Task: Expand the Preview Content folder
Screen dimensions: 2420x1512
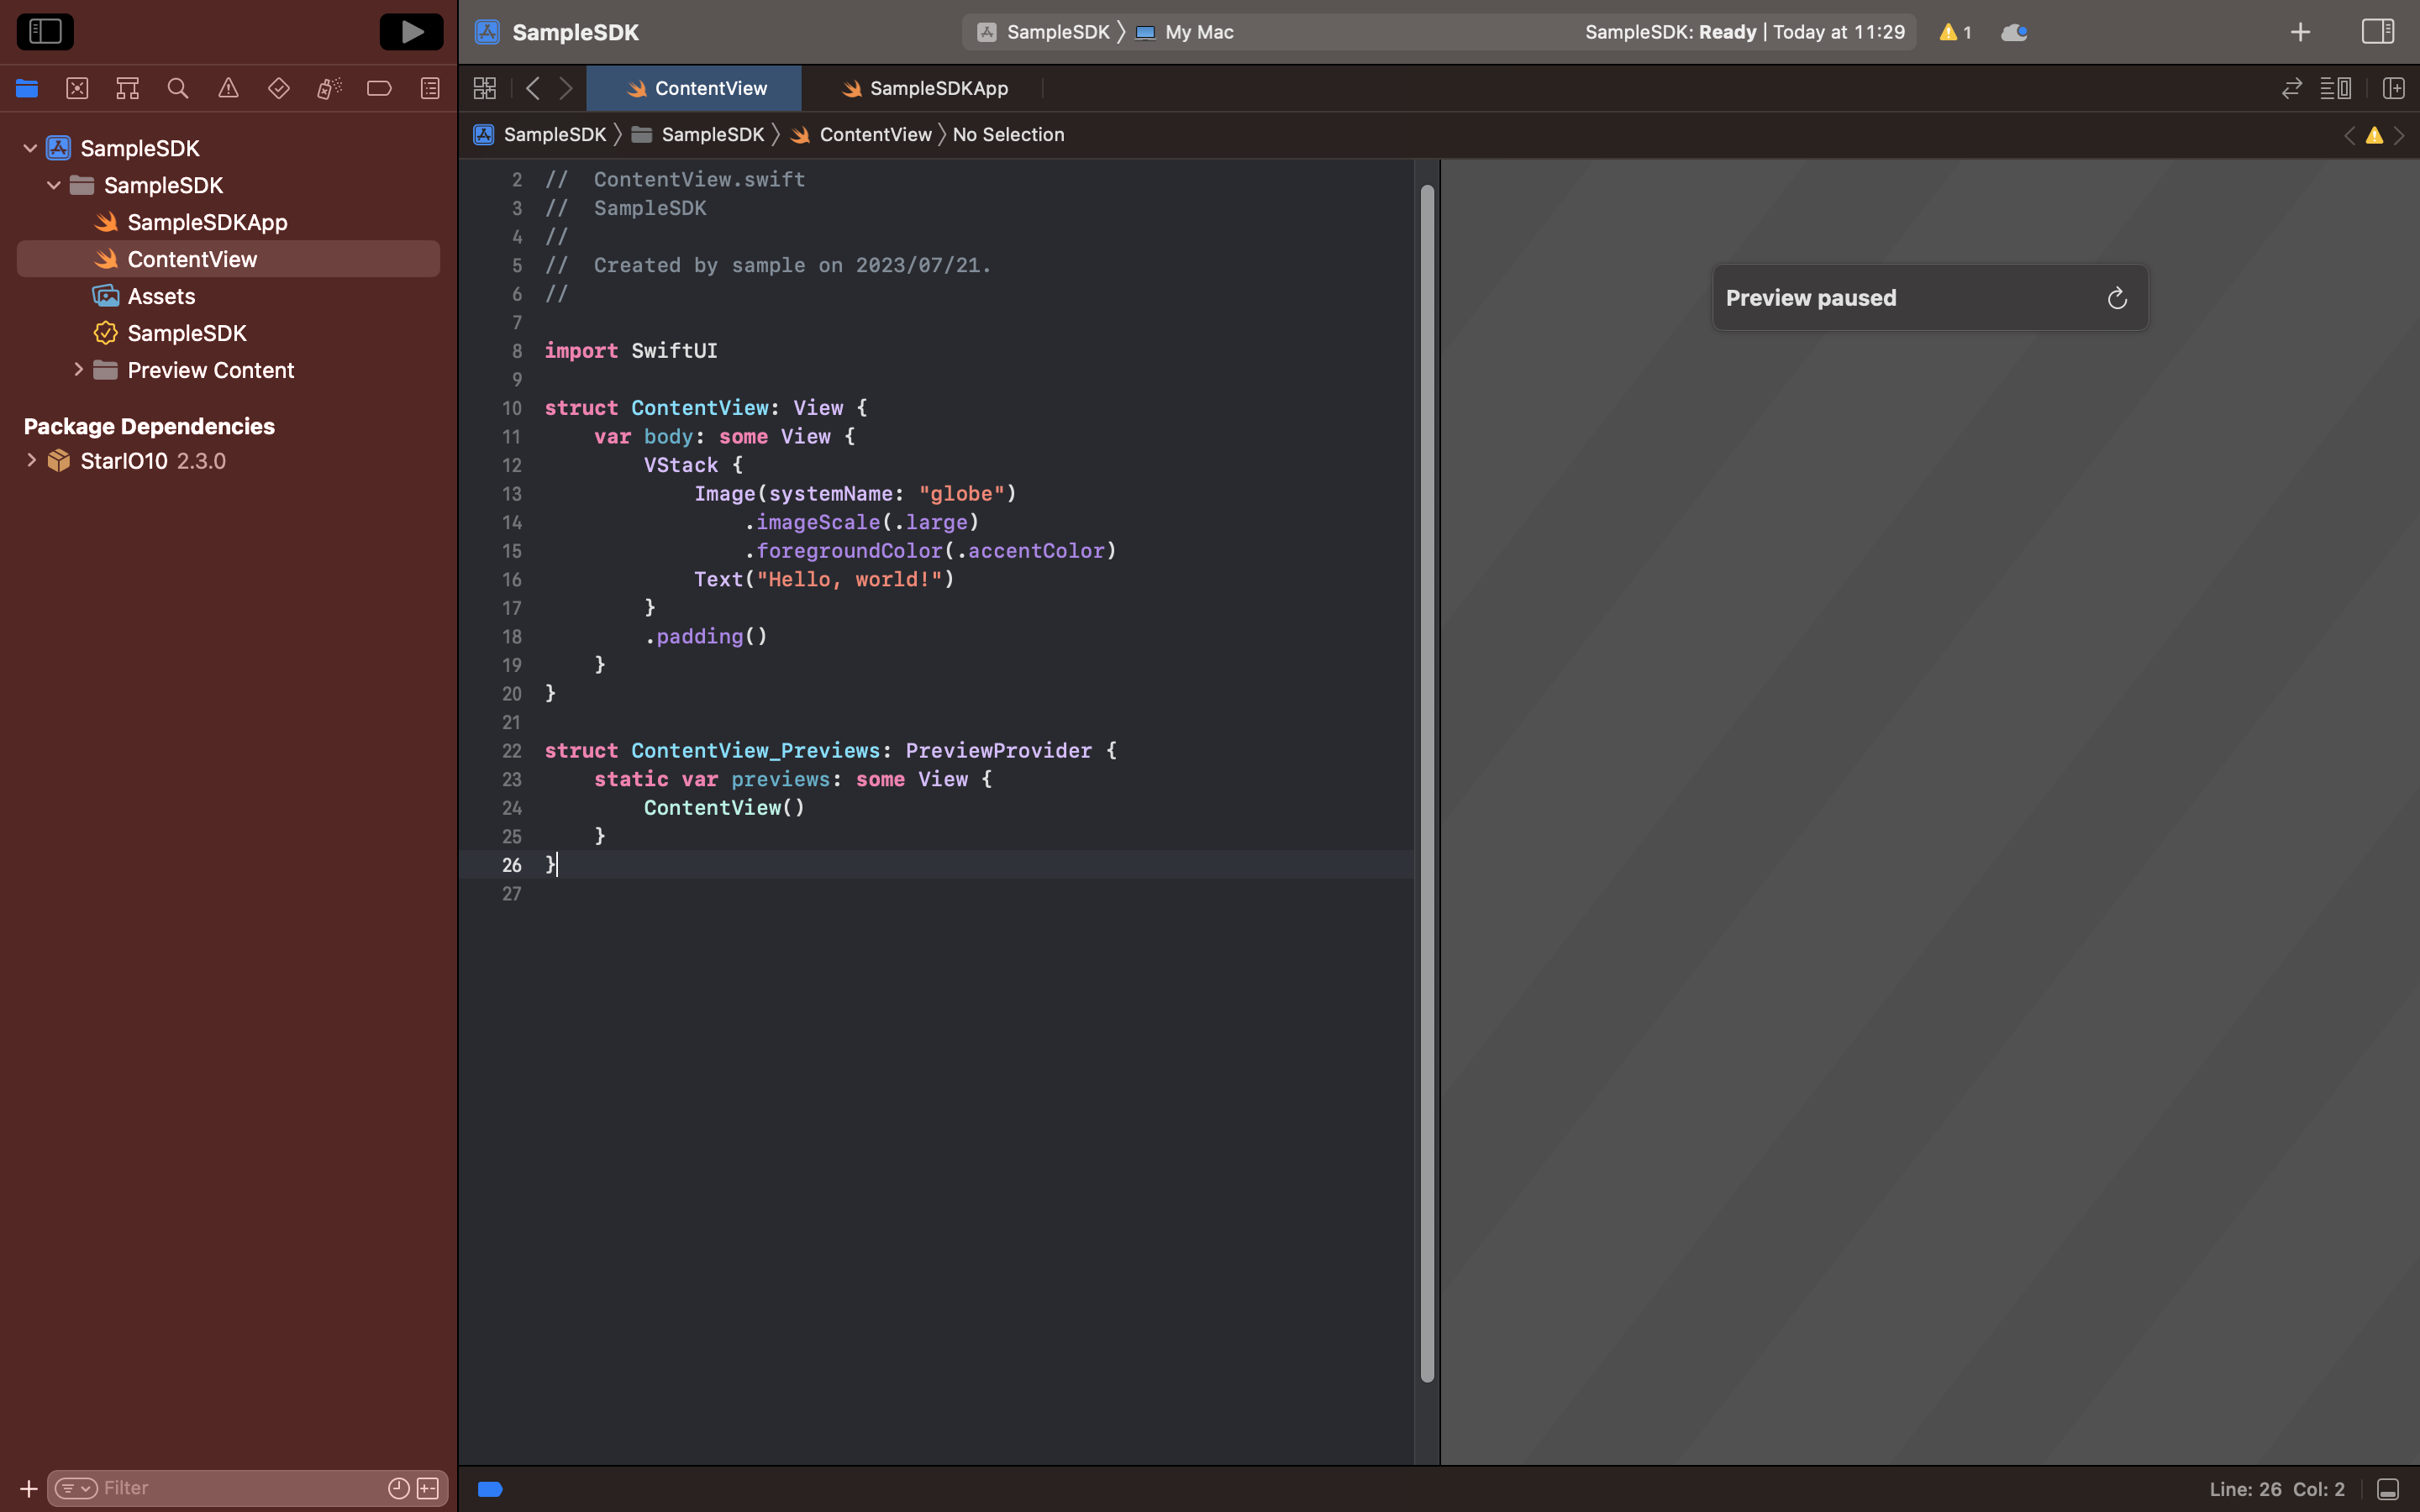Action: pos(78,370)
